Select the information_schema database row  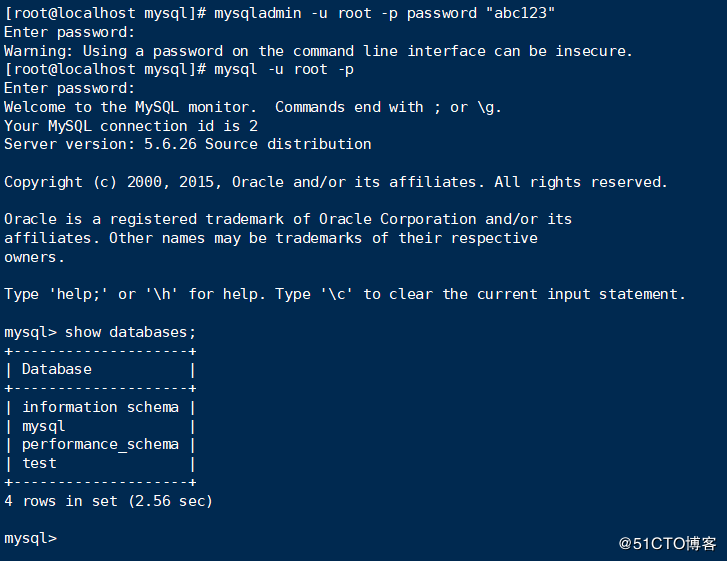point(101,407)
